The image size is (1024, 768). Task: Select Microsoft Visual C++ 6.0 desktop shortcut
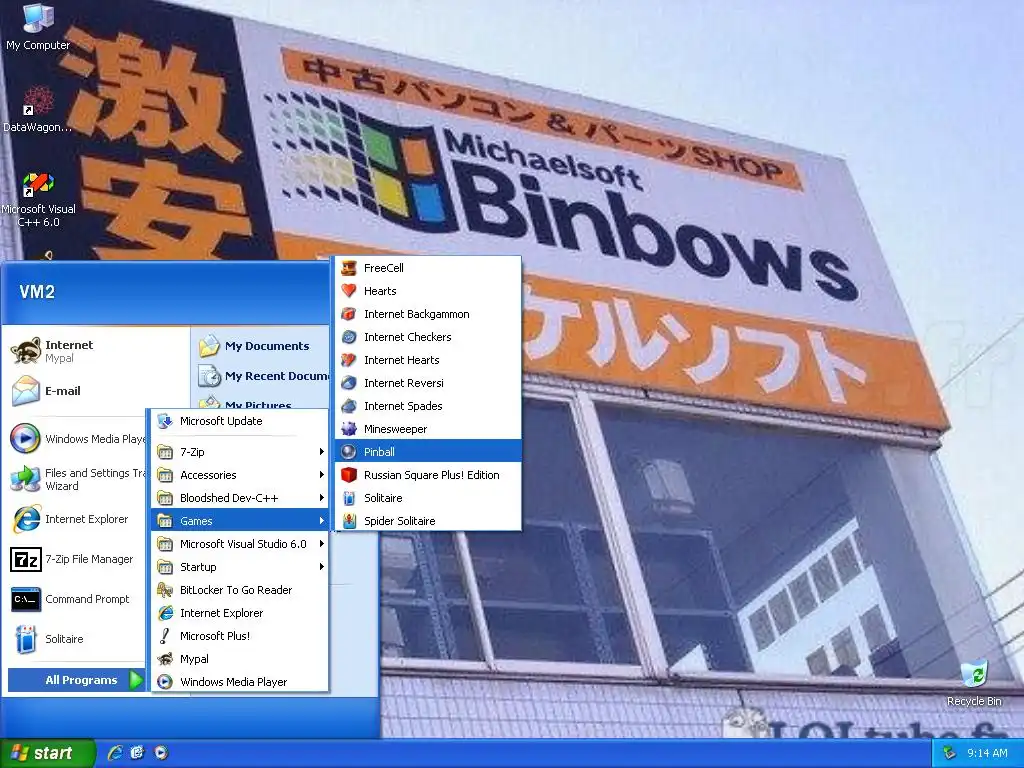click(38, 199)
